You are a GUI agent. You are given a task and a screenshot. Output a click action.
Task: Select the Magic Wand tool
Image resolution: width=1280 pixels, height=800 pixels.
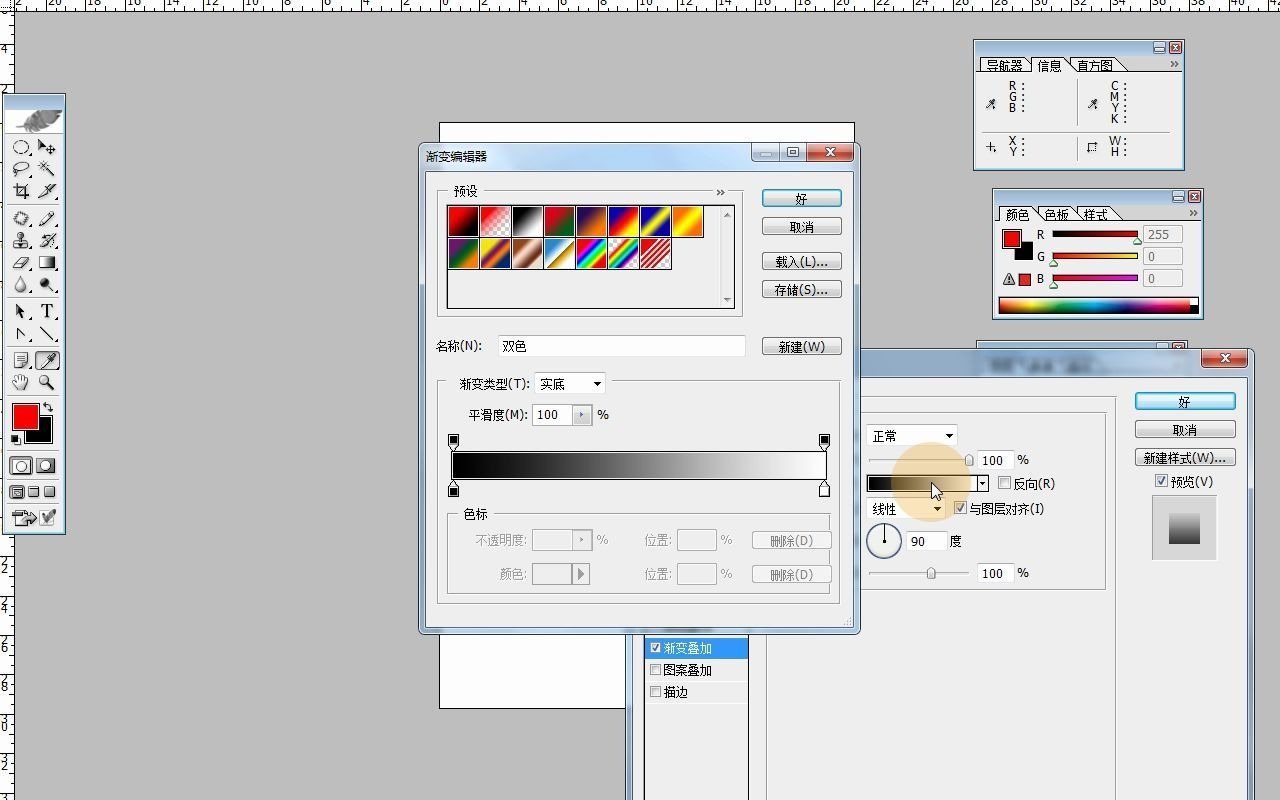click(47, 169)
